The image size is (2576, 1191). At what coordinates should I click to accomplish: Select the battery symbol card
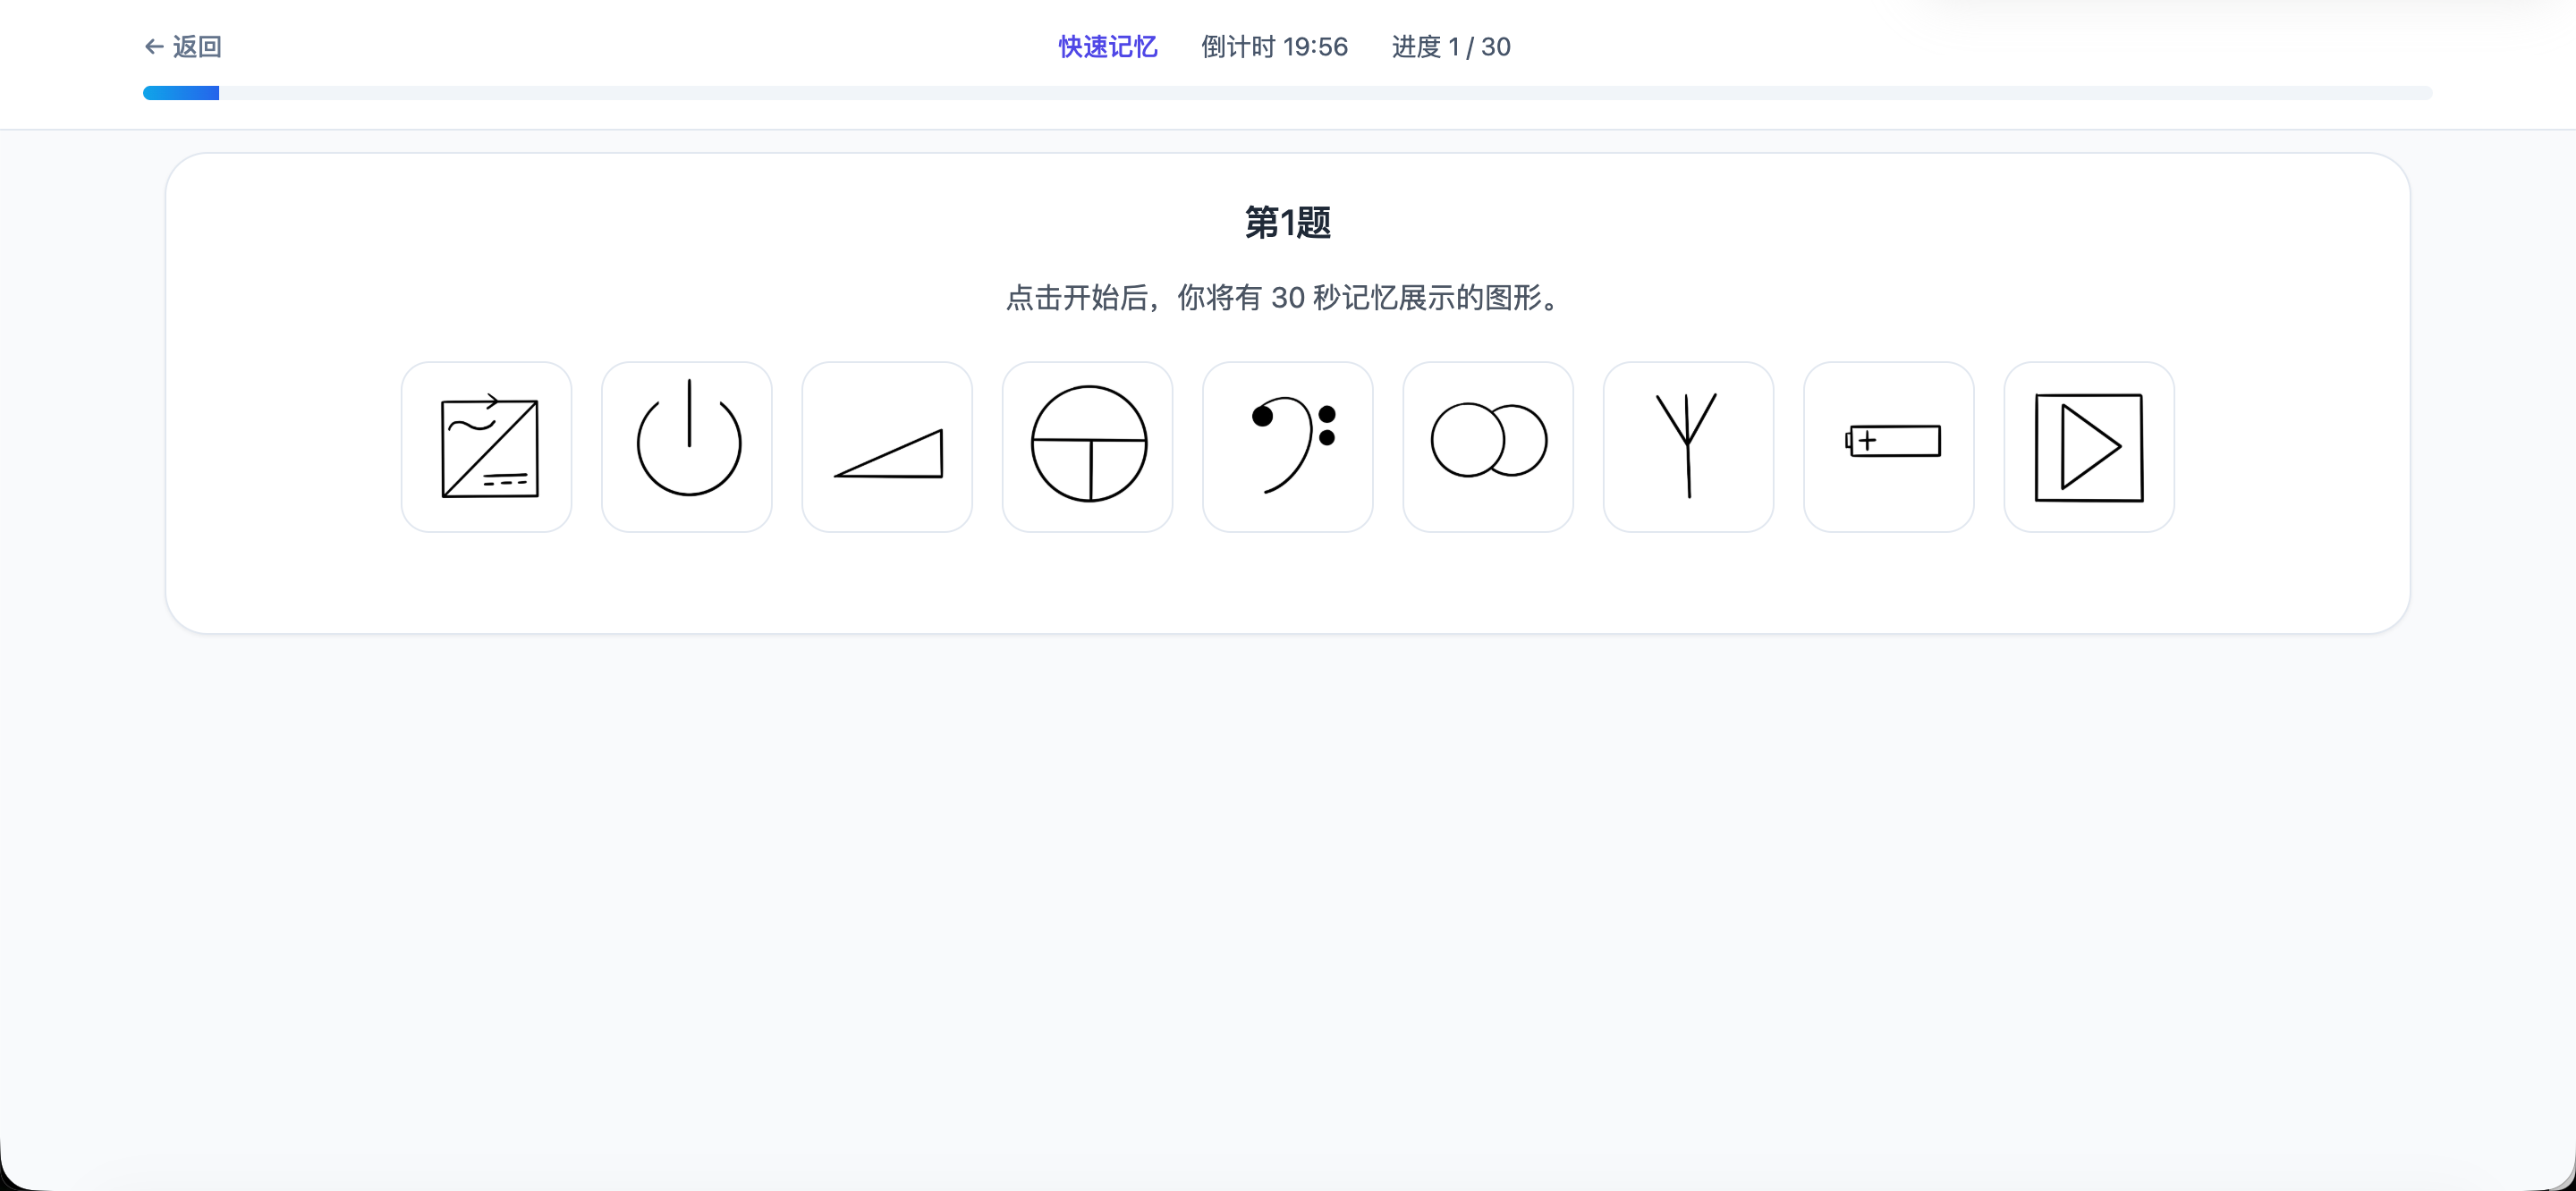coord(1888,446)
